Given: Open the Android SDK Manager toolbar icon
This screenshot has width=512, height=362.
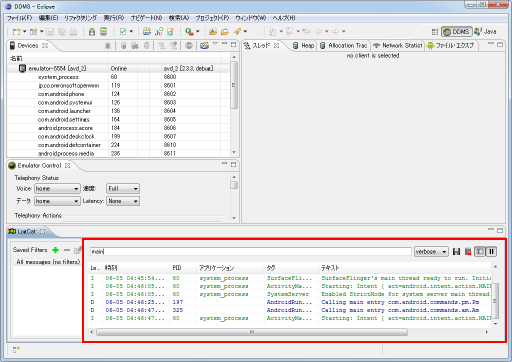Looking at the screenshot, I should point(92,32).
